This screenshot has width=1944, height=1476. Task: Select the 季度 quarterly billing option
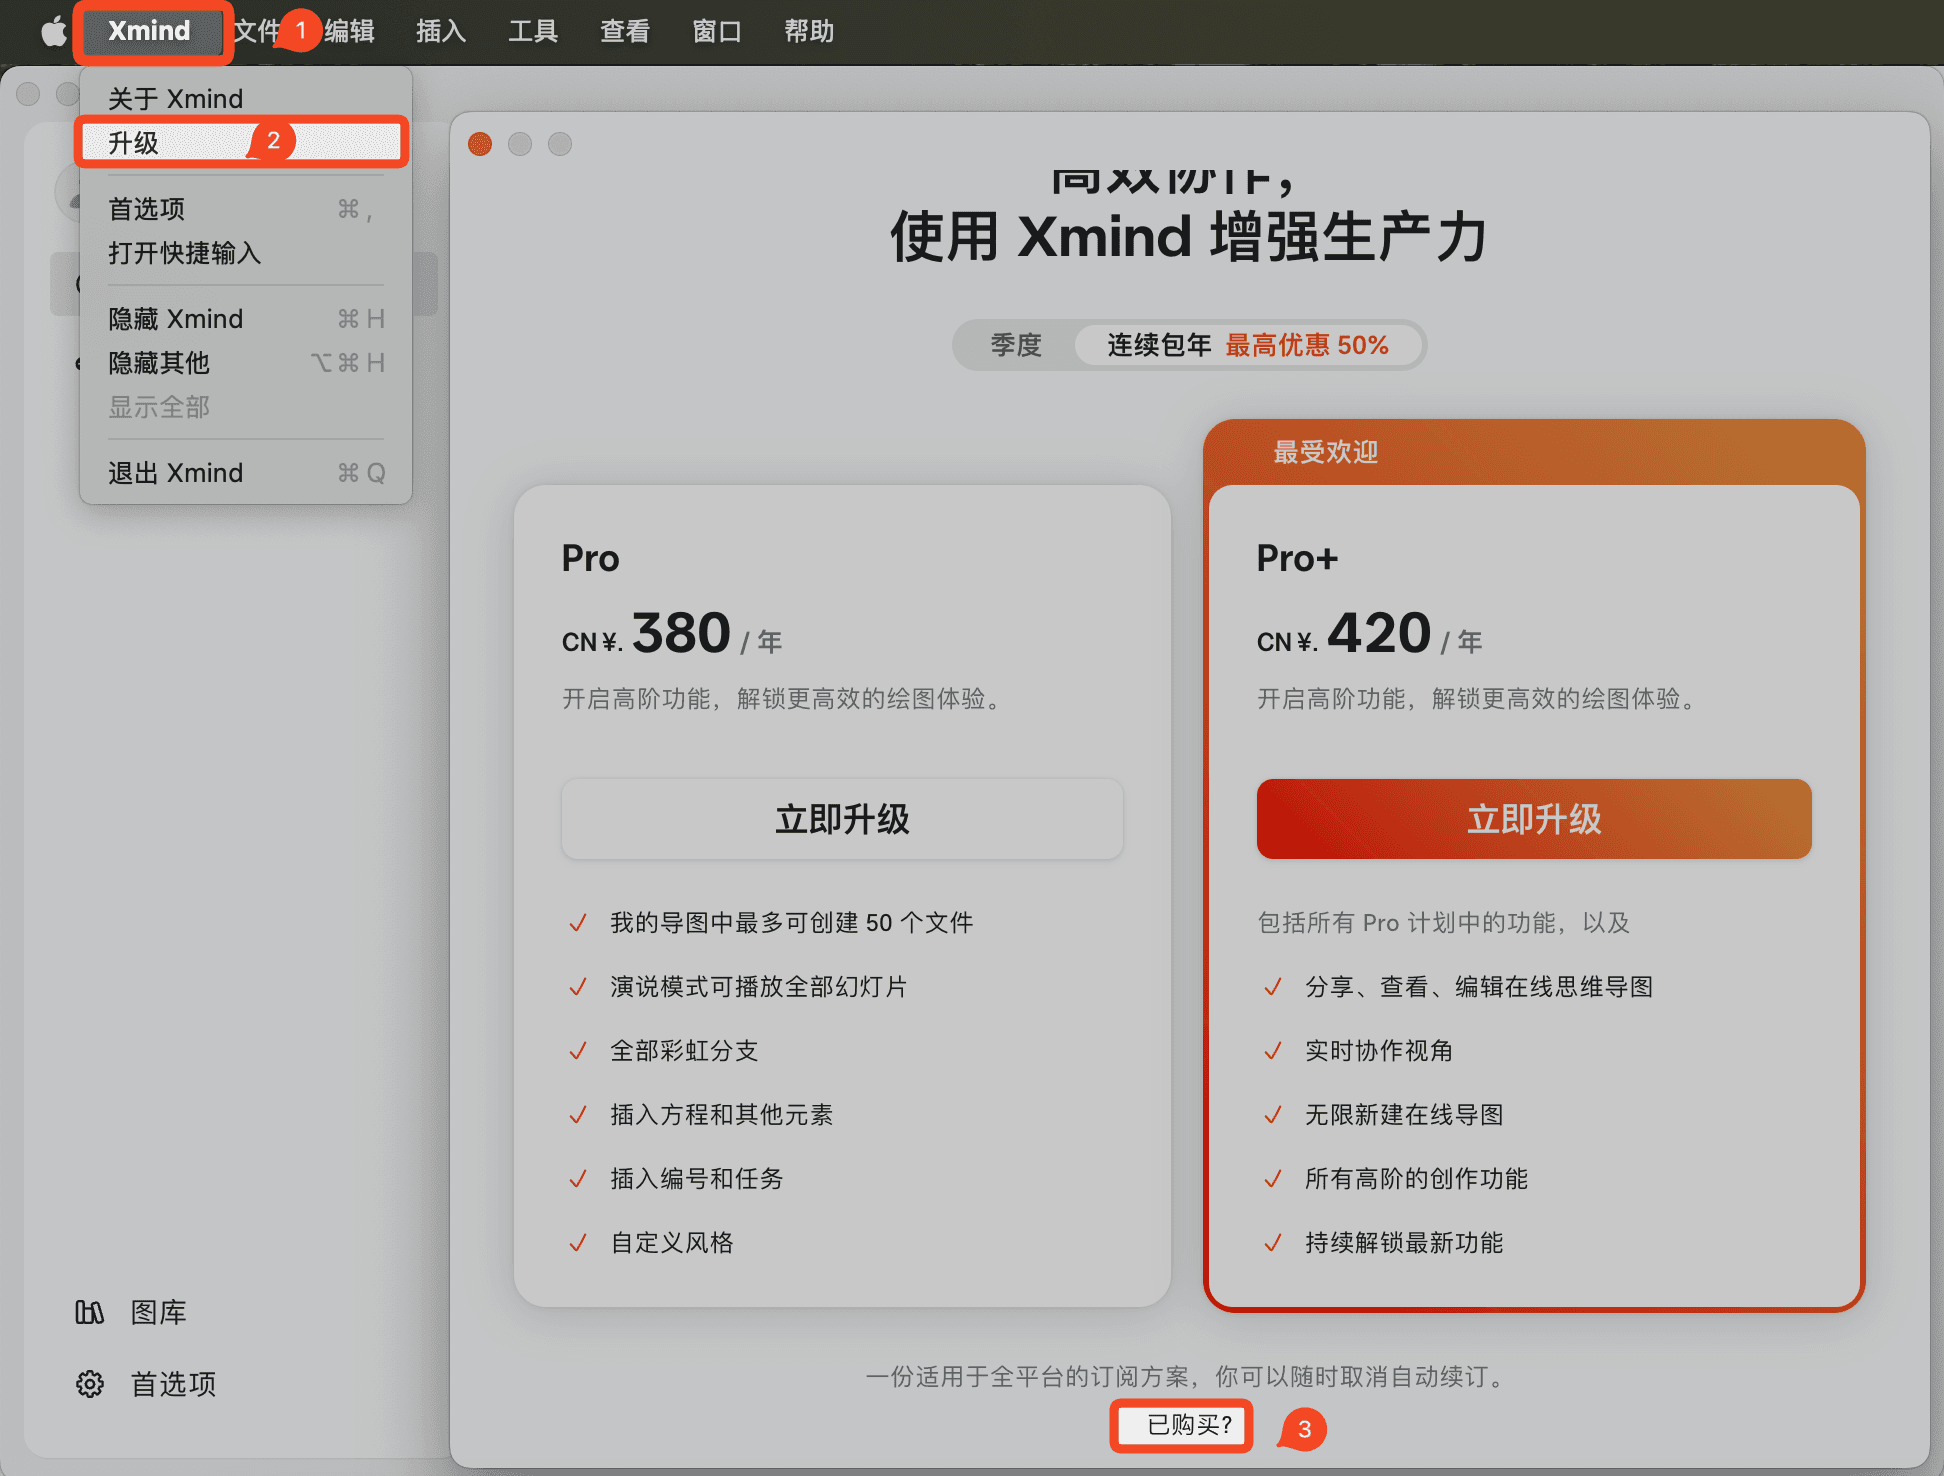click(1016, 345)
